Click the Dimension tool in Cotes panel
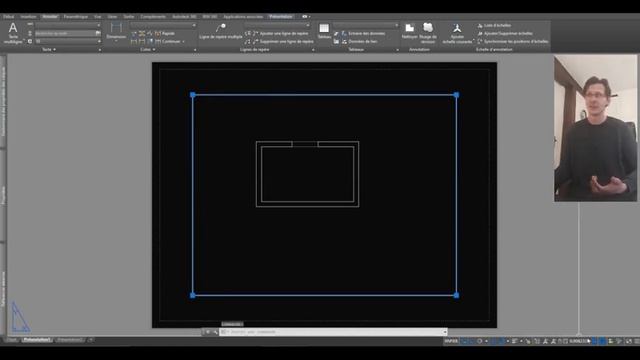 (116, 30)
